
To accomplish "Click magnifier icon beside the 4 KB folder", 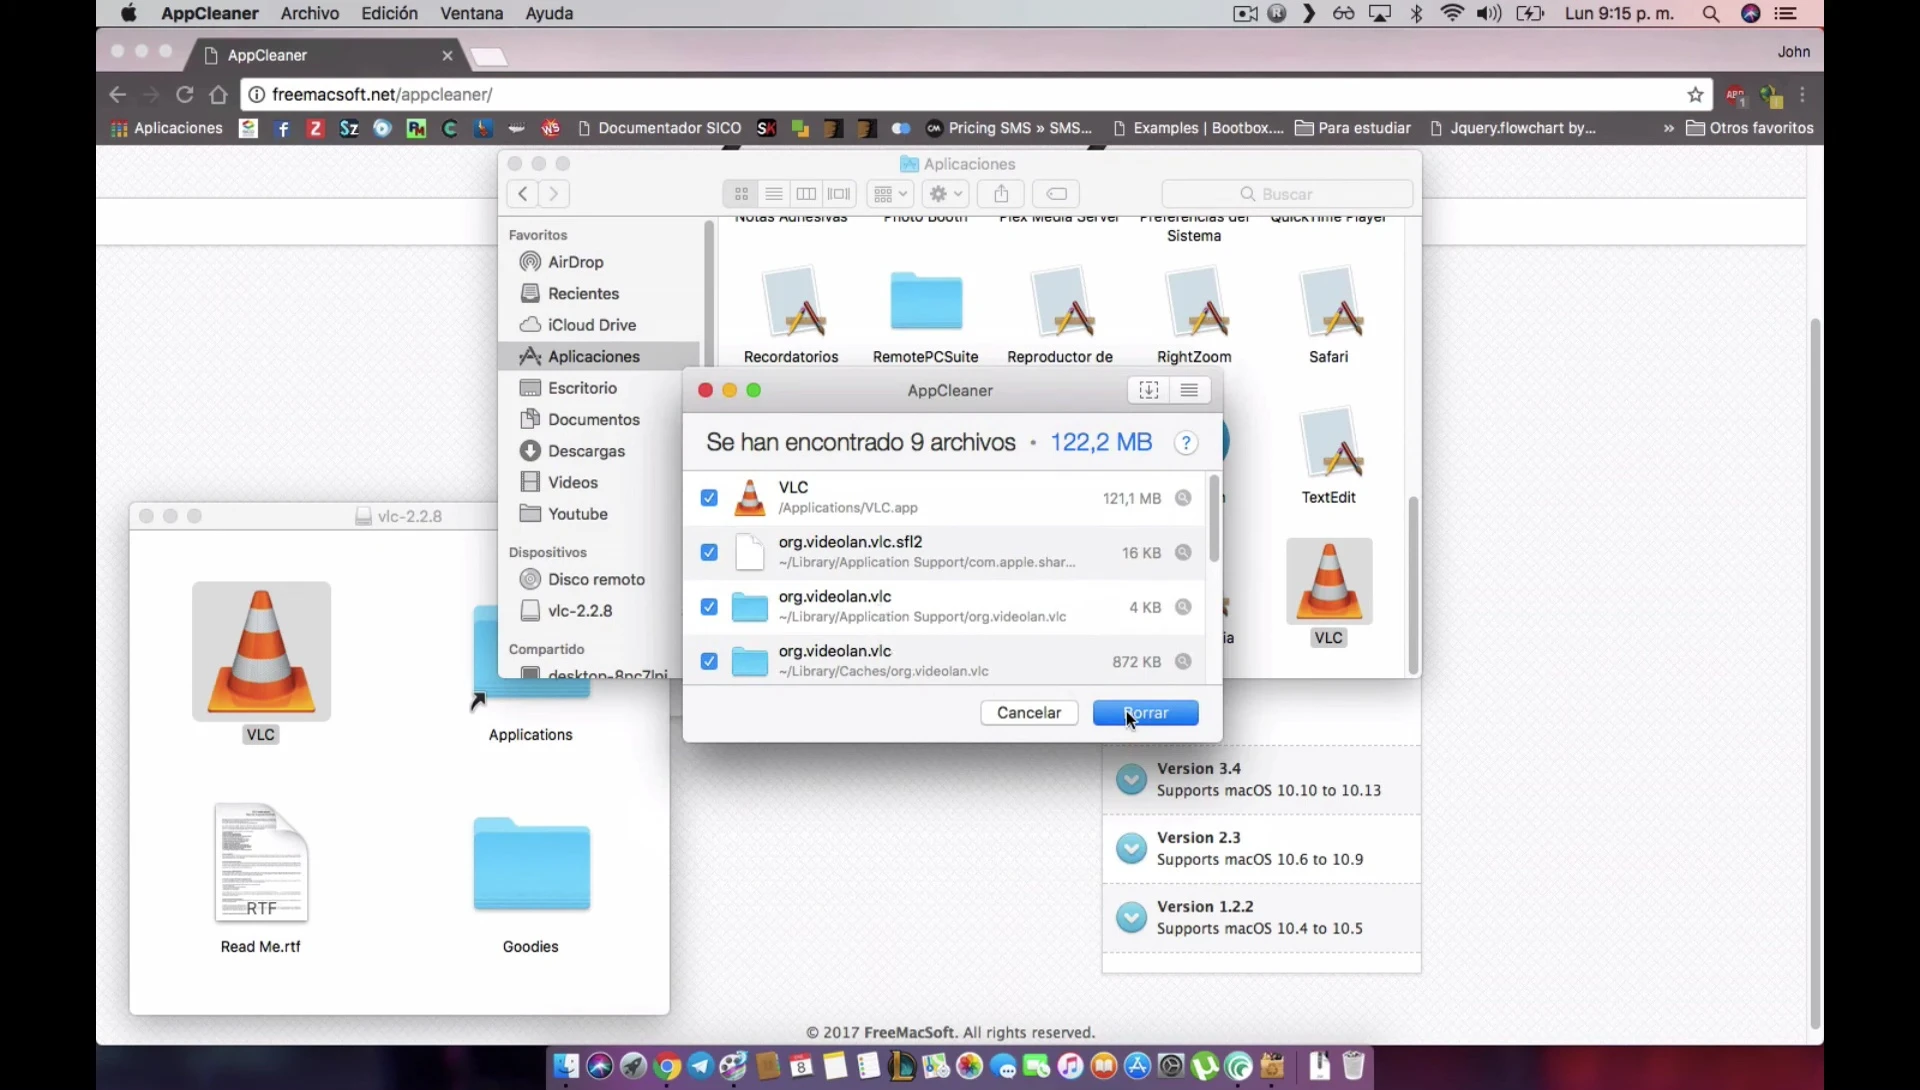I will [x=1183, y=607].
